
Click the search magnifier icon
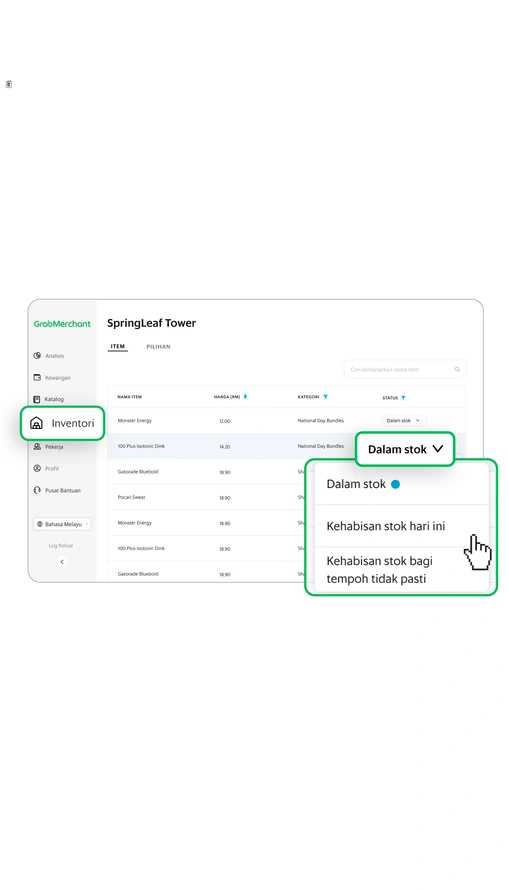tap(457, 370)
